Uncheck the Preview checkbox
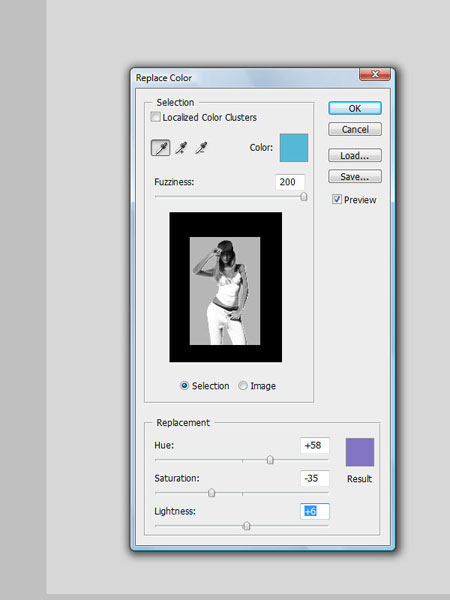The image size is (450, 600). click(337, 199)
